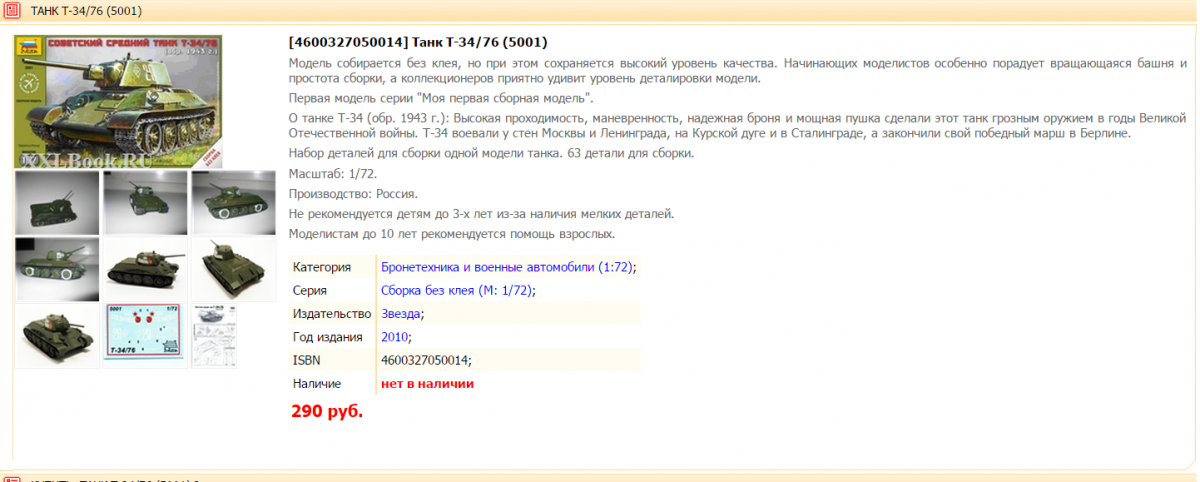Open the decal sheet thumbnail labeled 5001 T-34/76

[144, 336]
